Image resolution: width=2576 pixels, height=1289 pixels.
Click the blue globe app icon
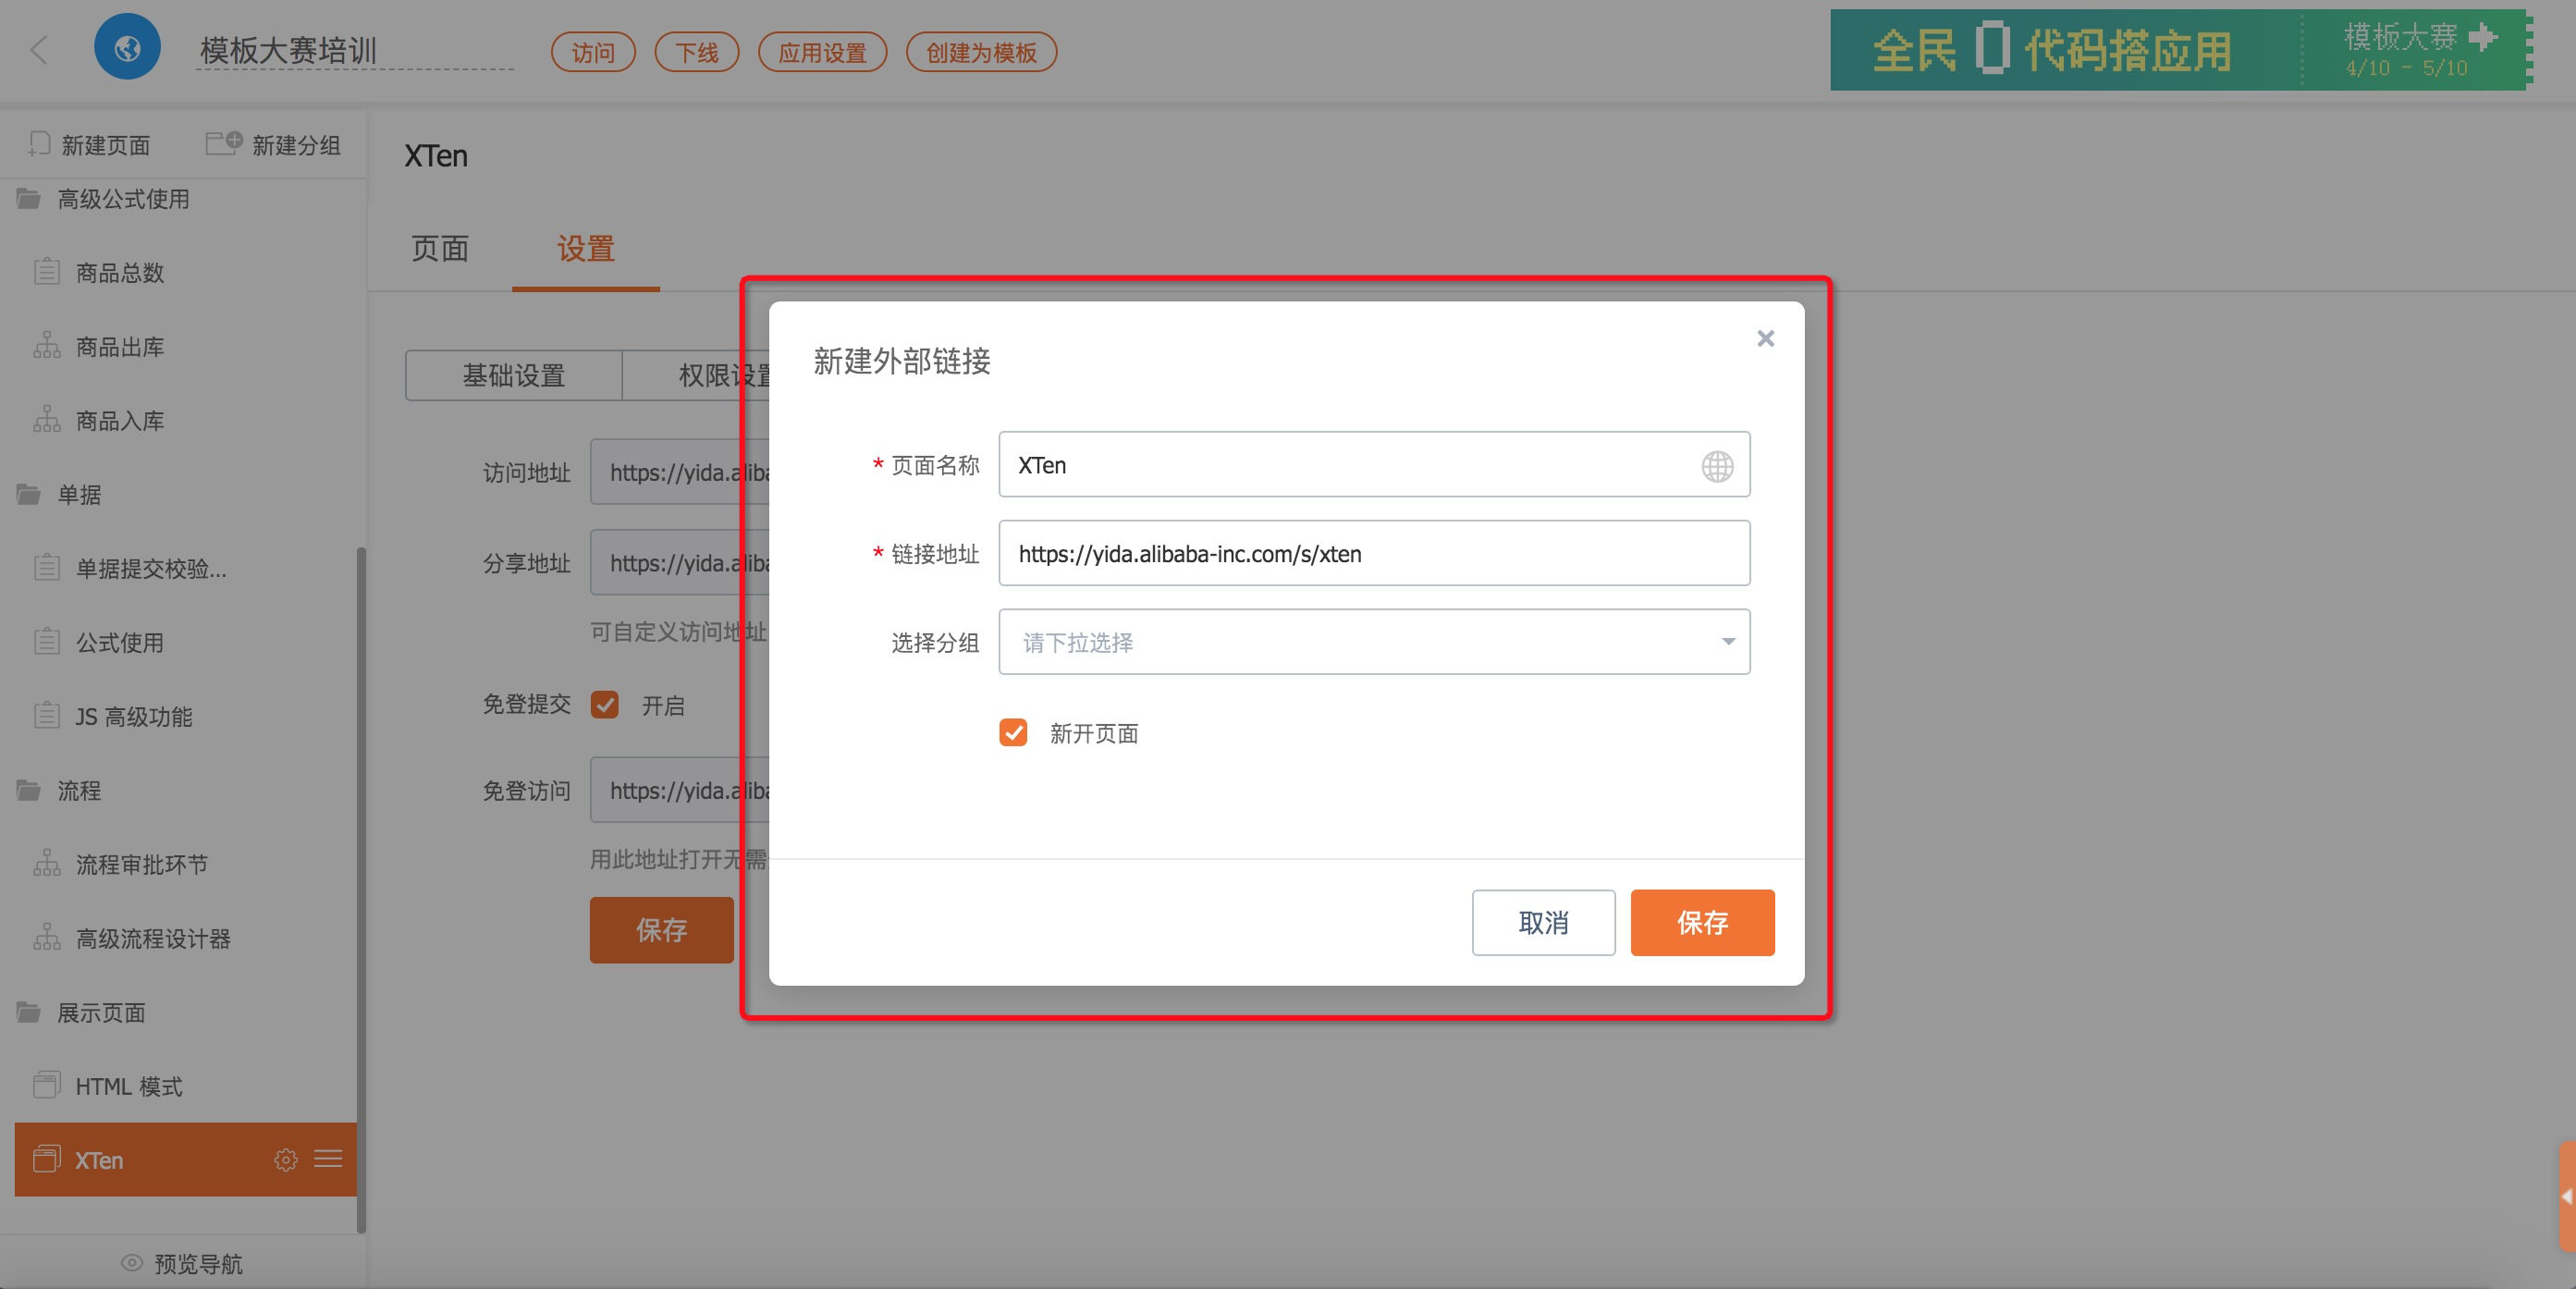127,47
